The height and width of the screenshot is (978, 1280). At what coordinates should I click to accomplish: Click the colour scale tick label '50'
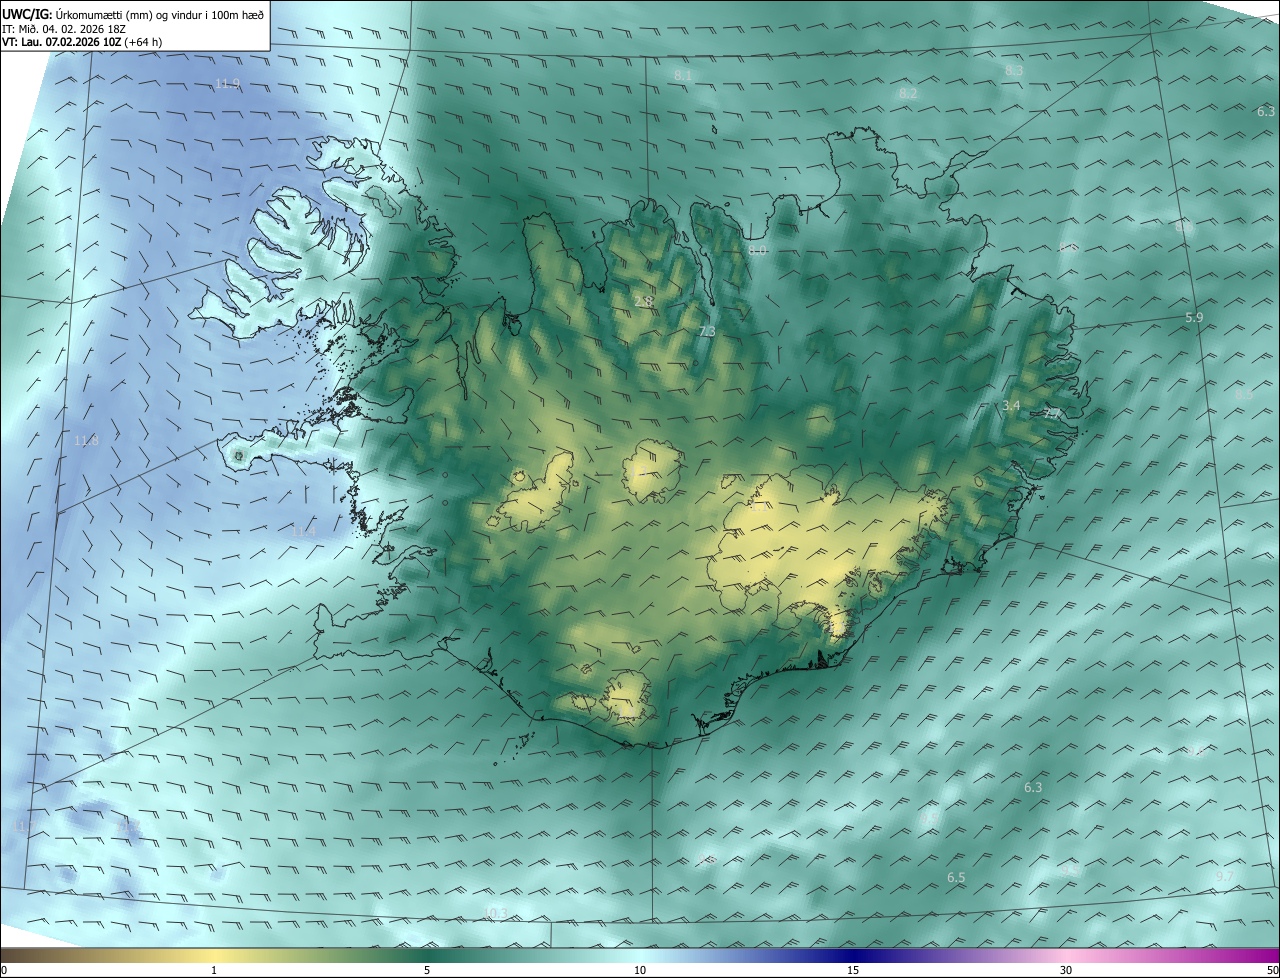(x=1272, y=970)
